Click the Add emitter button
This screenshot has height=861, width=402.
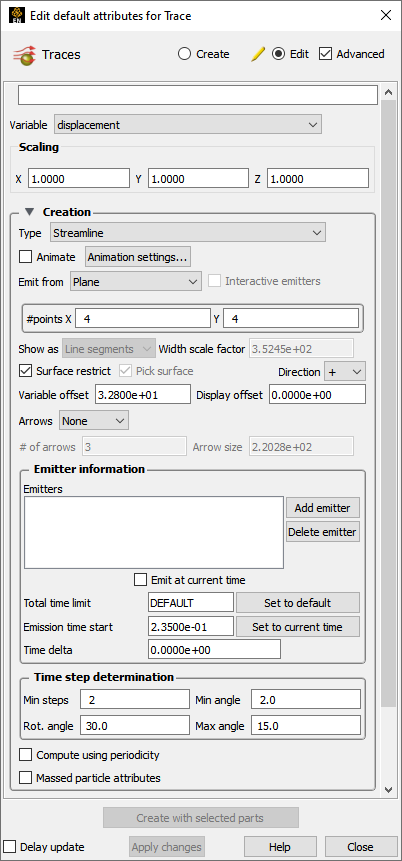pyautogui.click(x=322, y=508)
